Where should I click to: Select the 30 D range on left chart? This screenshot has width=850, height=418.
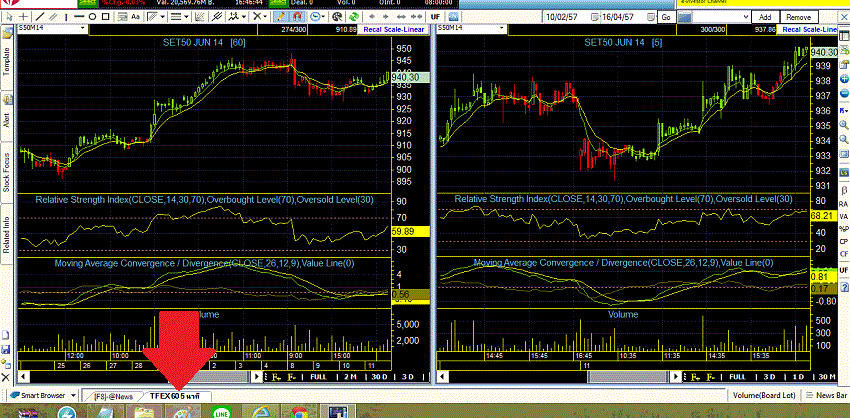pyautogui.click(x=379, y=376)
